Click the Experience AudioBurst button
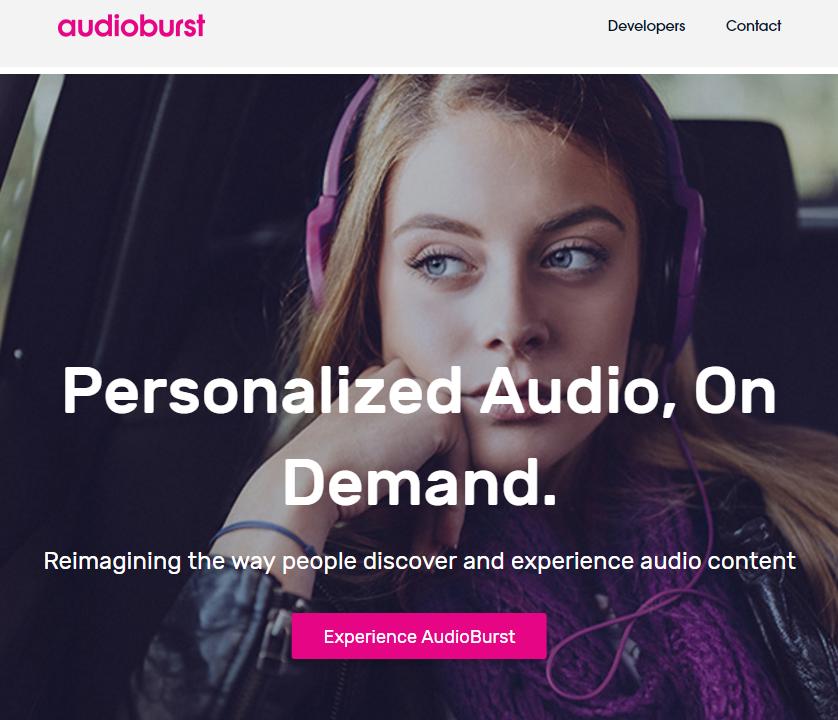This screenshot has width=838, height=720. 419,636
